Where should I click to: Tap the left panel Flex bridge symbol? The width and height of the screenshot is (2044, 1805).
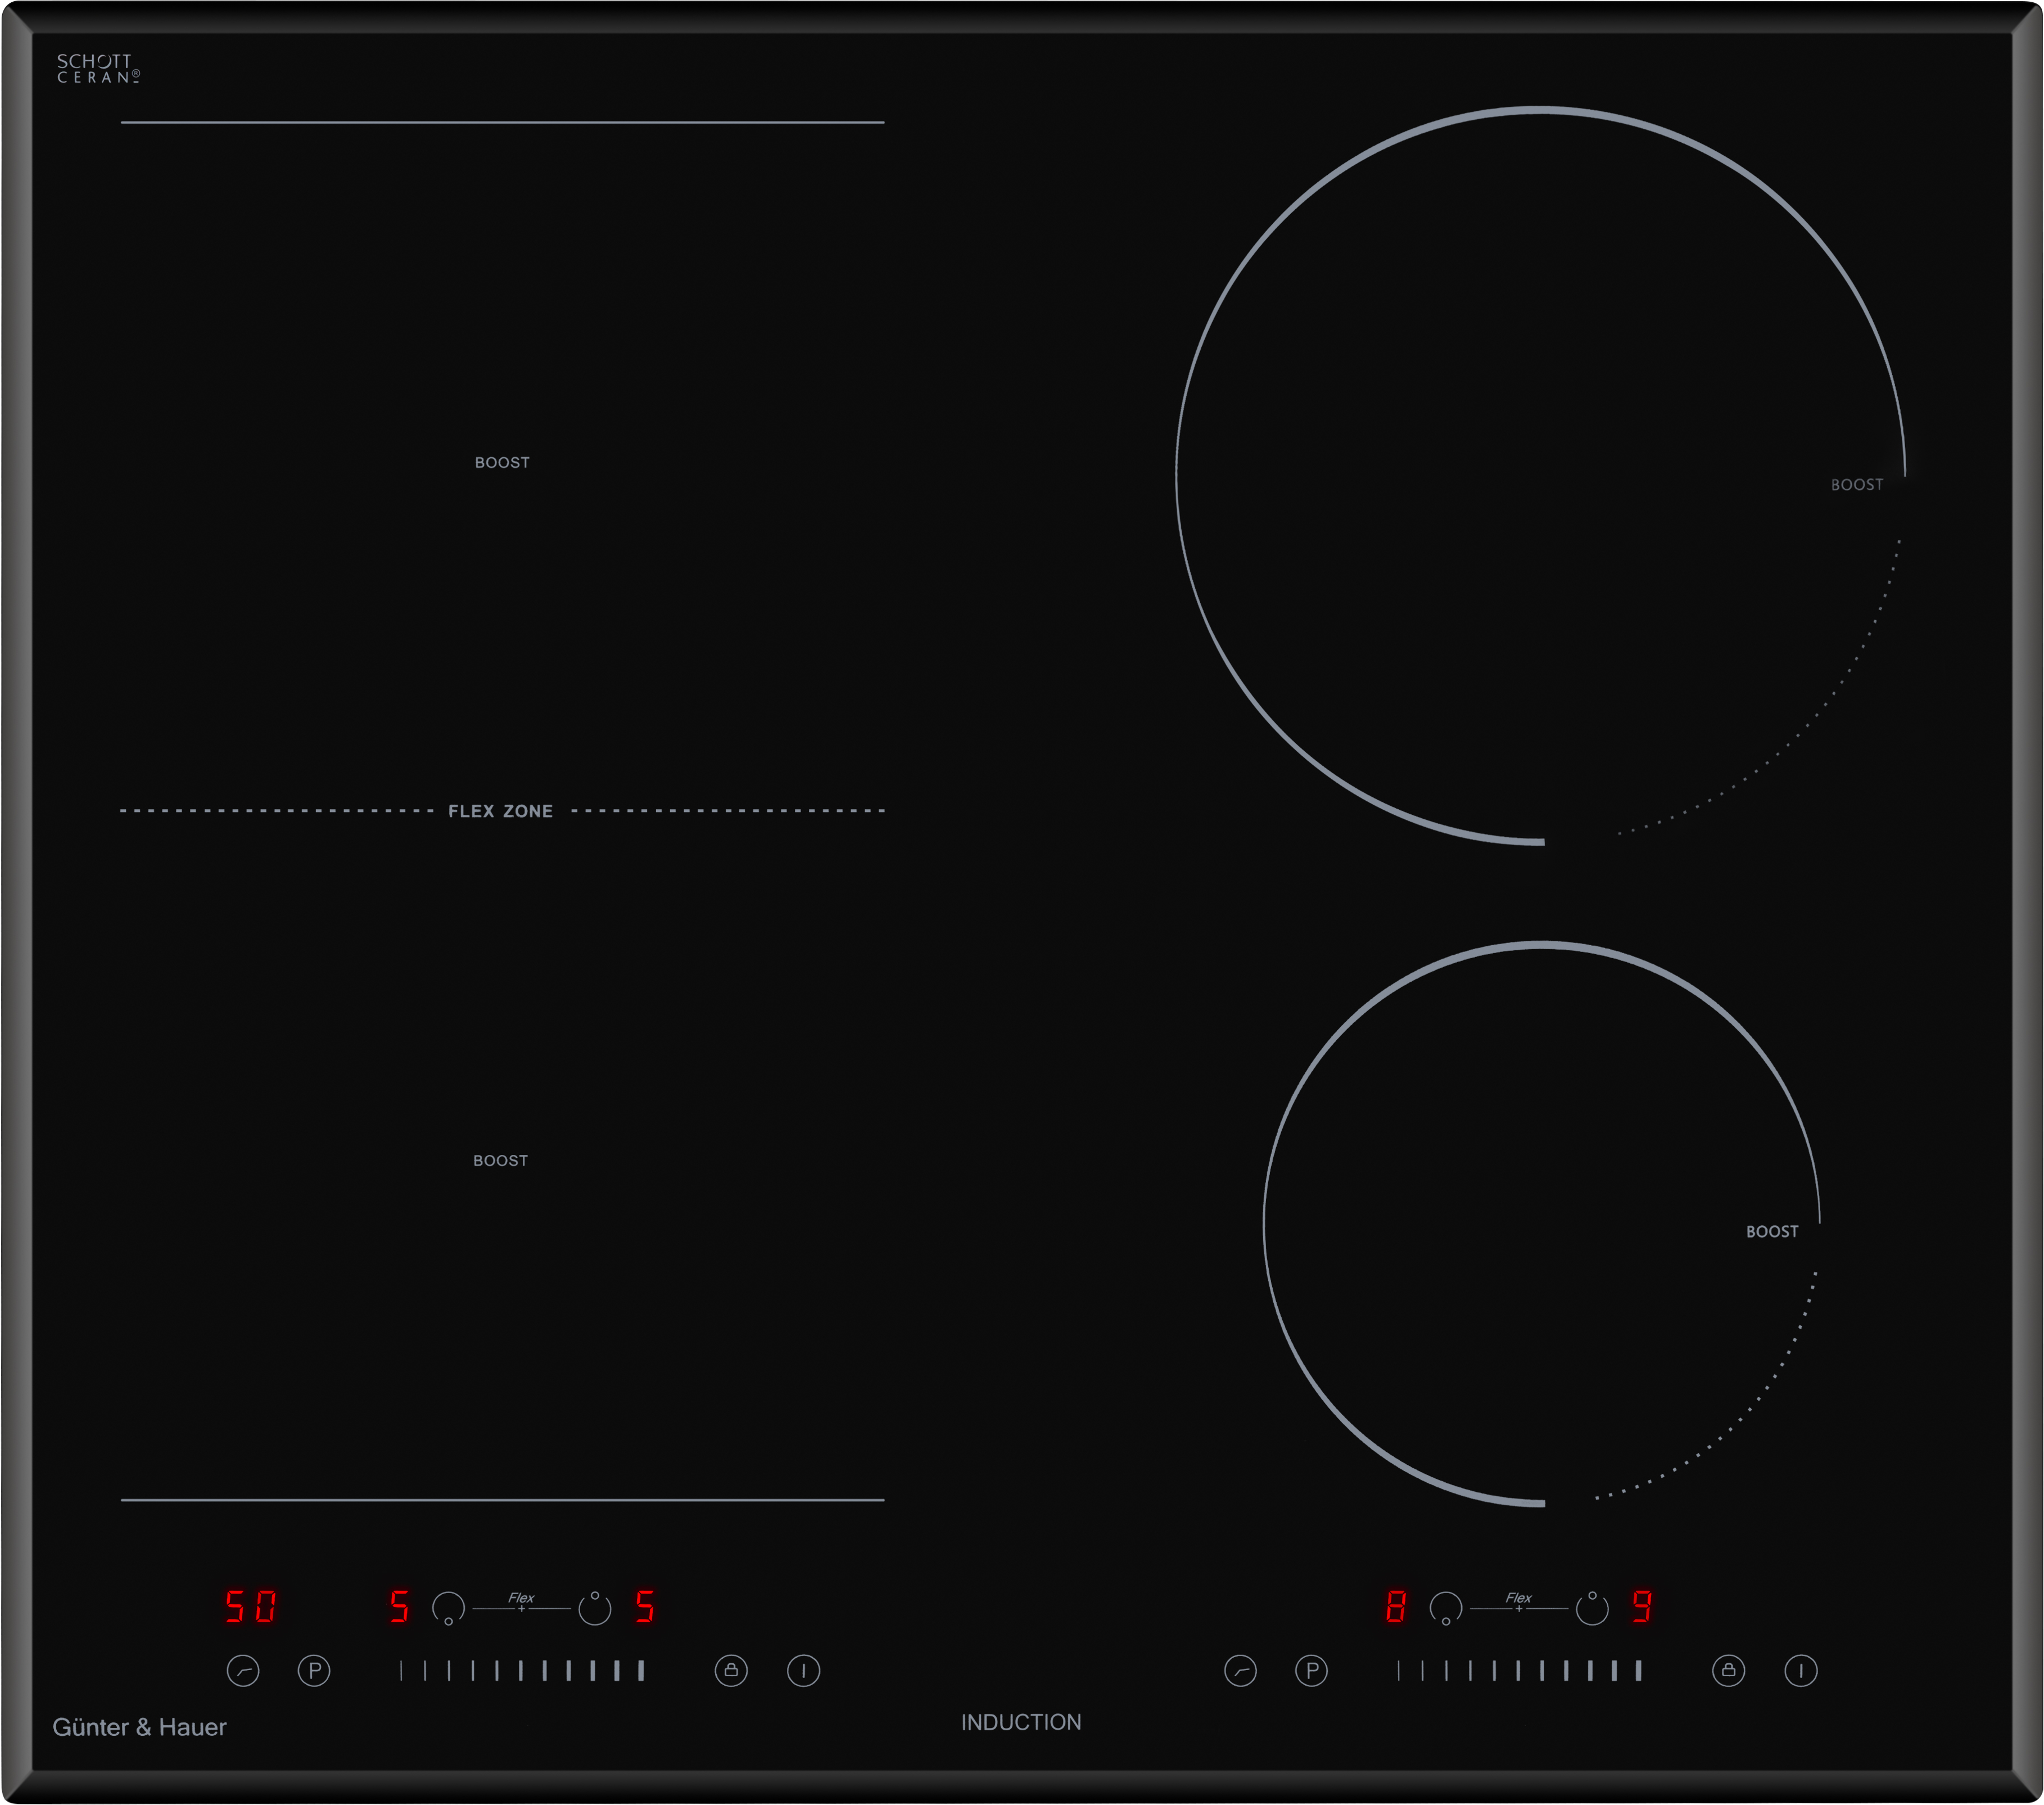pos(521,1604)
